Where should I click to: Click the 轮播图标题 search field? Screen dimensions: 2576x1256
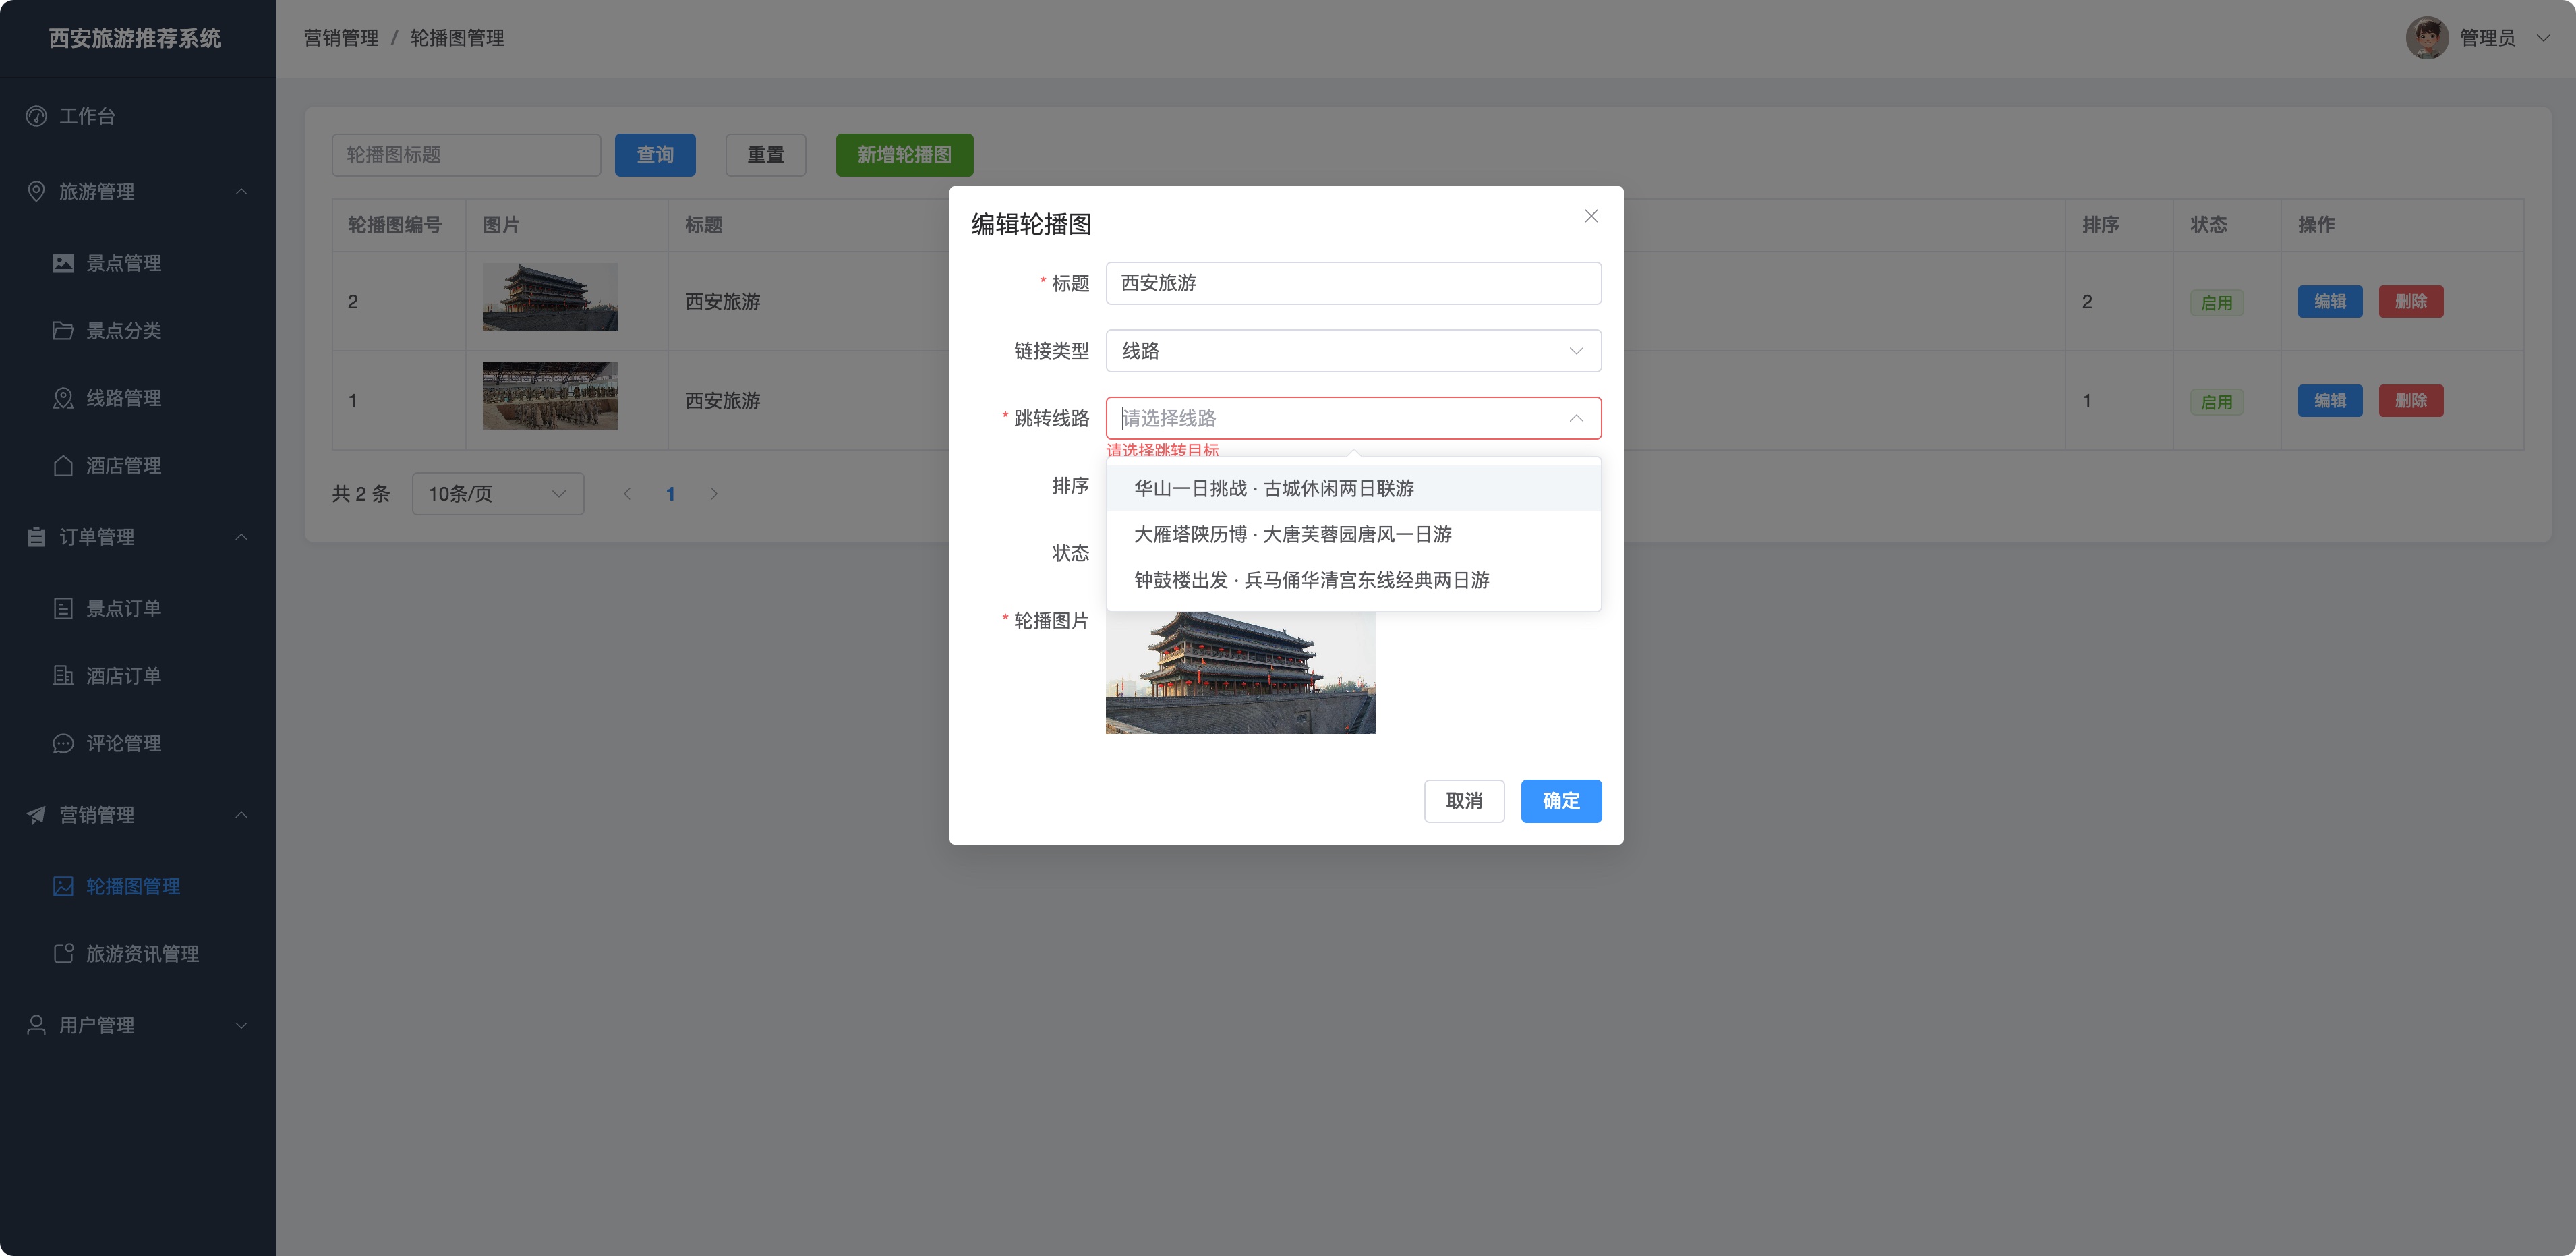pyautogui.click(x=466, y=155)
